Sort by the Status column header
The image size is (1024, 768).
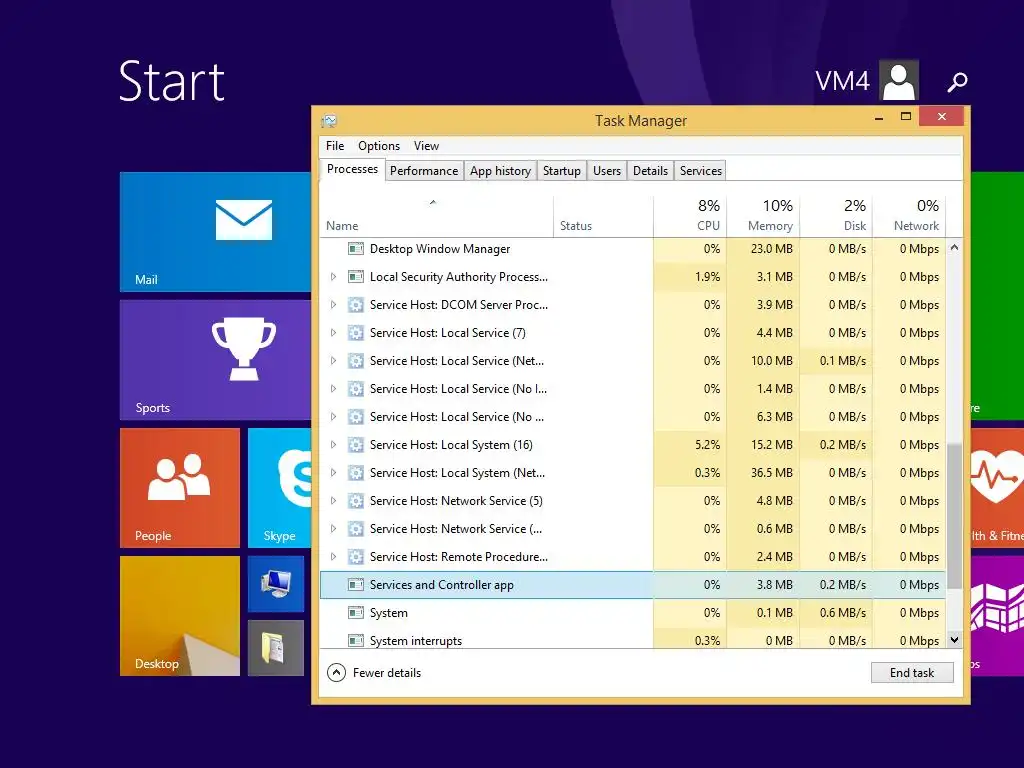(x=603, y=216)
